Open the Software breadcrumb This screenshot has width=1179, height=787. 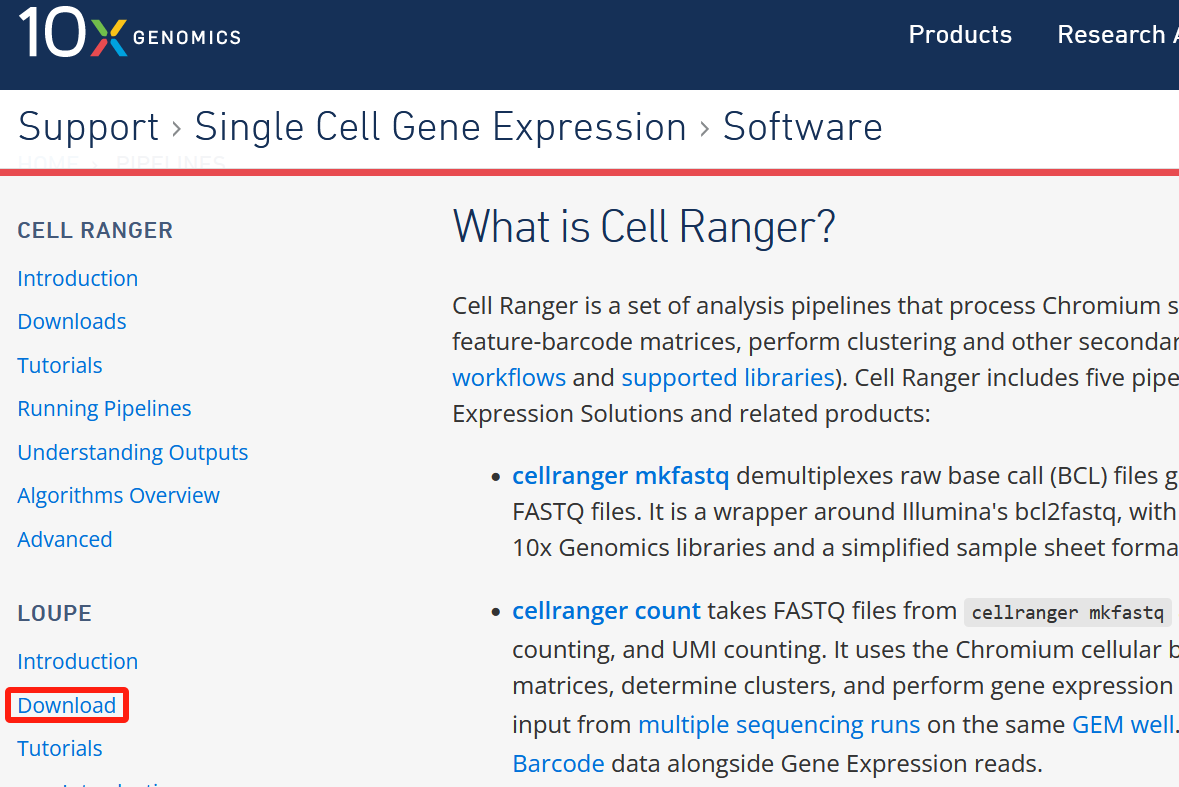802,127
